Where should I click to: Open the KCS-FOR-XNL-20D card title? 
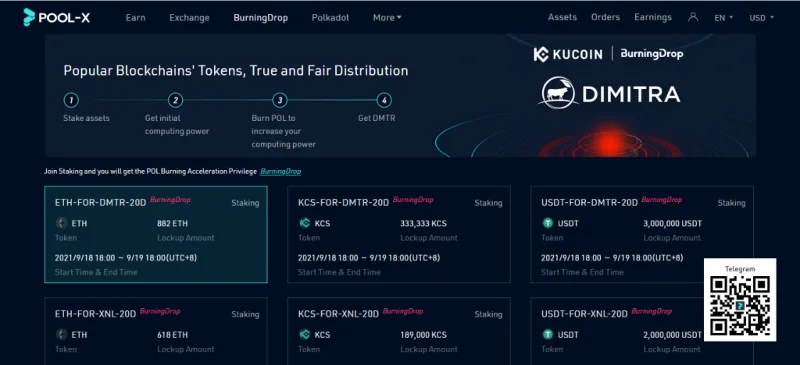click(x=338, y=314)
